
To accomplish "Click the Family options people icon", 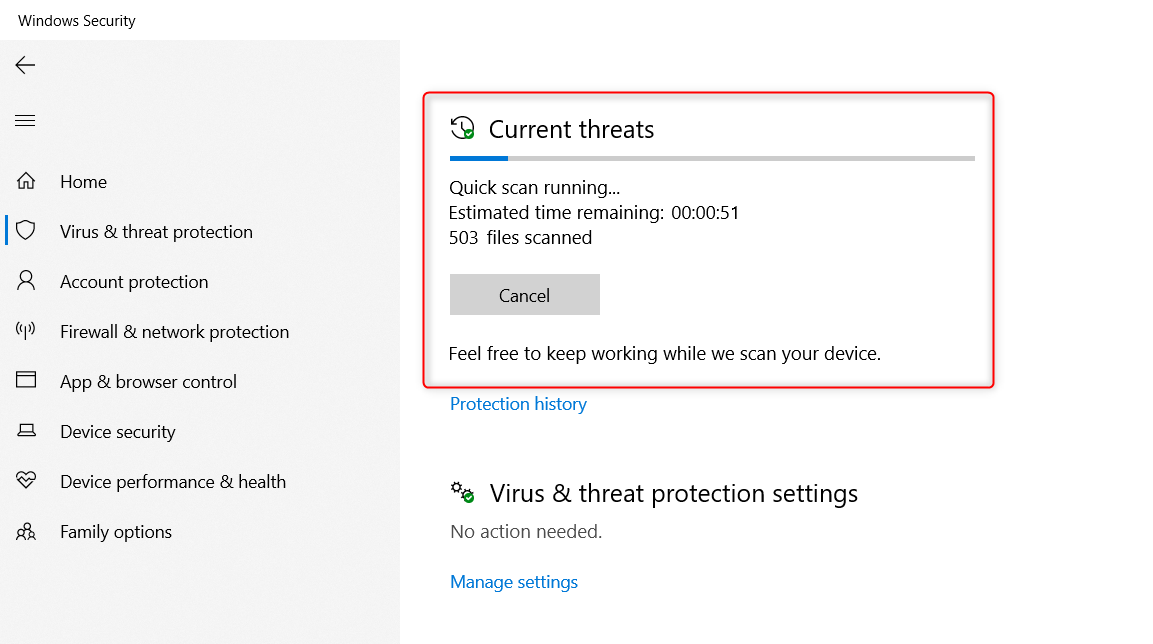I will [25, 531].
